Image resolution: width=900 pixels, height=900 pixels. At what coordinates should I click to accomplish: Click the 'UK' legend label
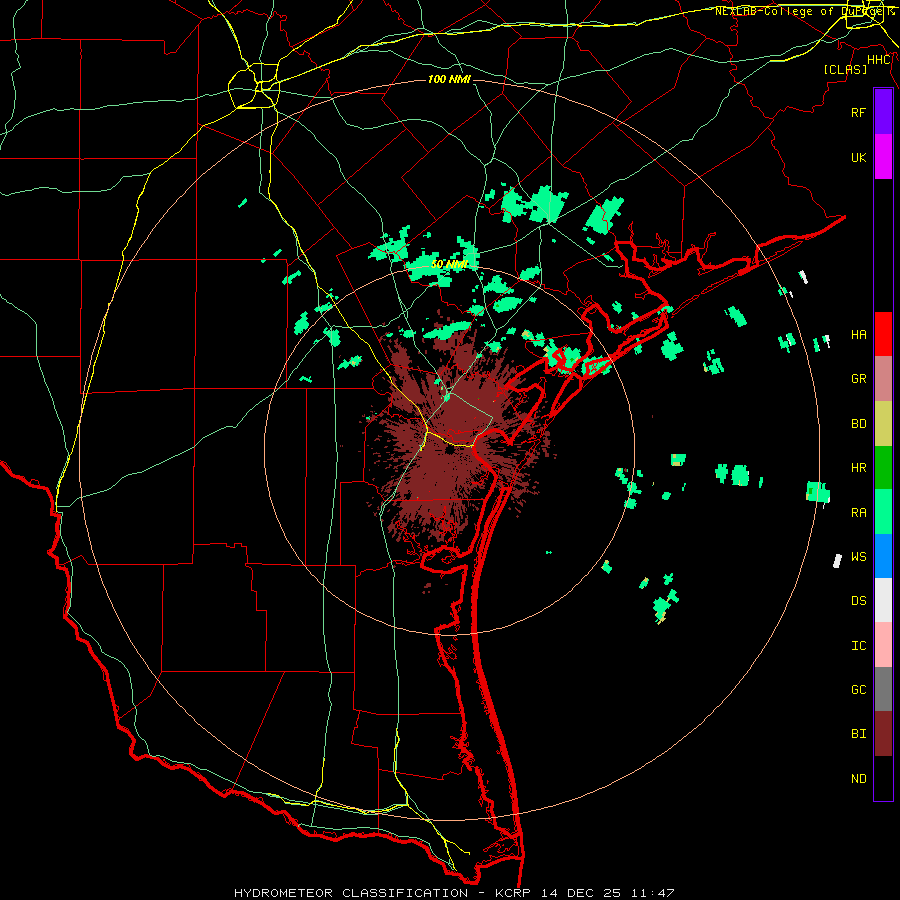858,157
